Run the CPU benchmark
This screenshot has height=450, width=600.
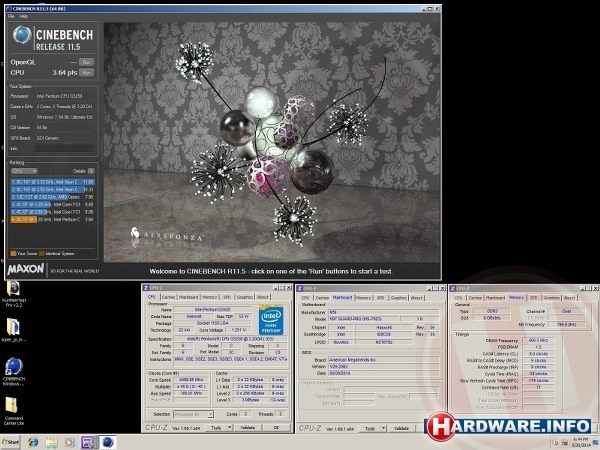click(86, 72)
